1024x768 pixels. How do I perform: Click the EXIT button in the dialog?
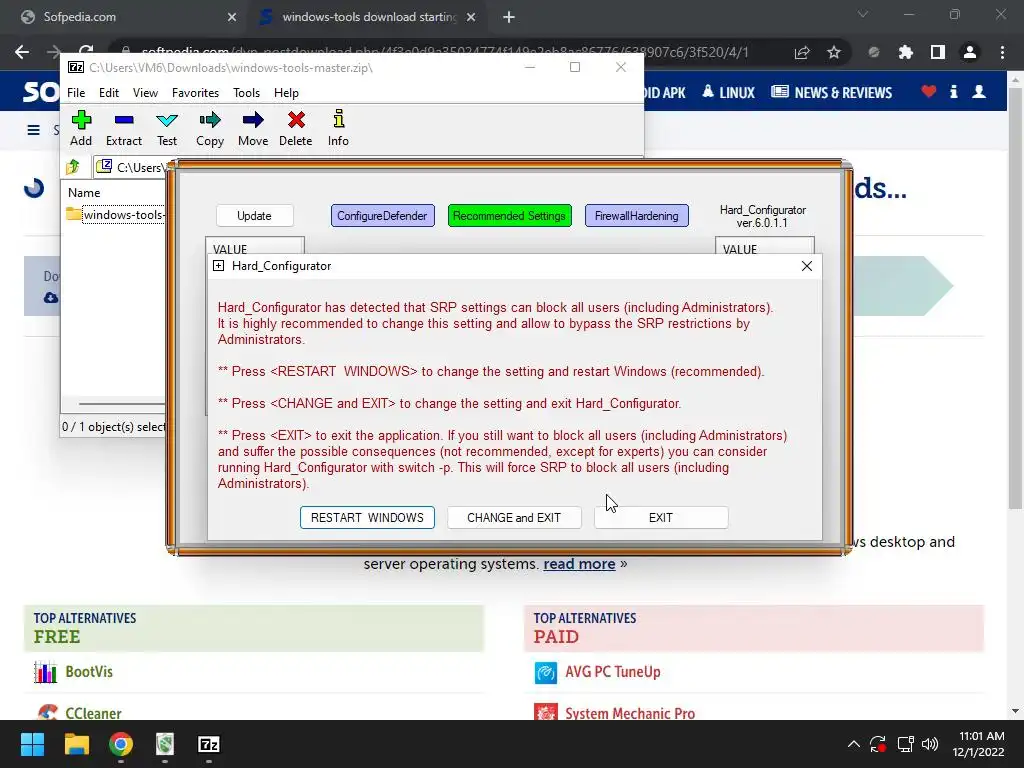(x=661, y=518)
